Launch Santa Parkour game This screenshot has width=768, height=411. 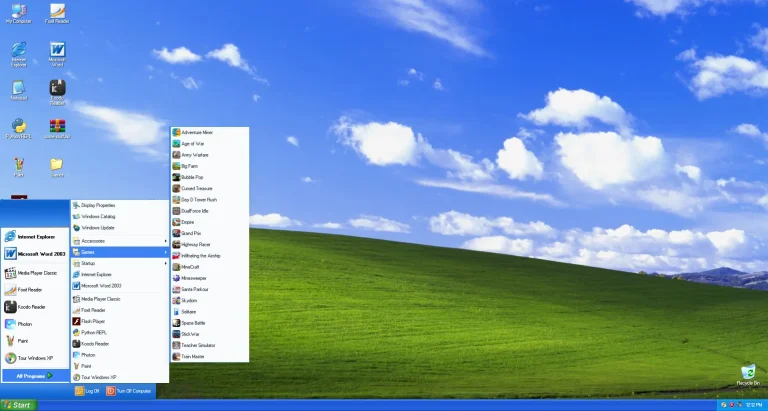pos(210,290)
